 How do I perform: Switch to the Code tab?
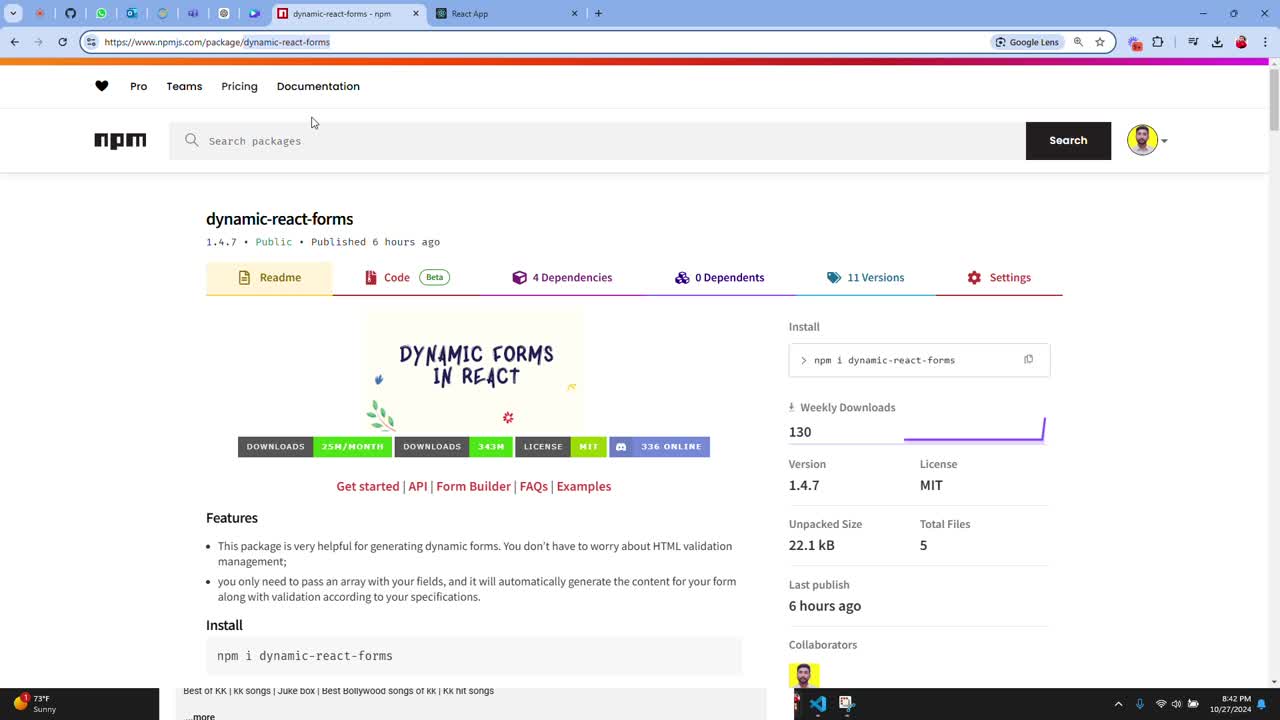pos(407,278)
